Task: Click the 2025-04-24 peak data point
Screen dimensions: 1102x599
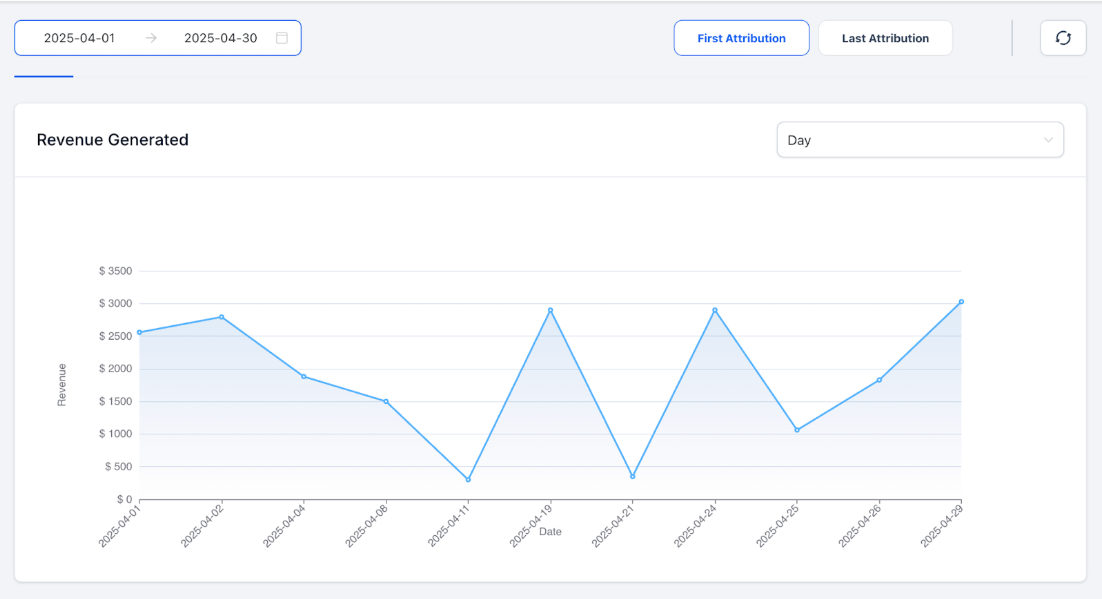Action: point(715,310)
